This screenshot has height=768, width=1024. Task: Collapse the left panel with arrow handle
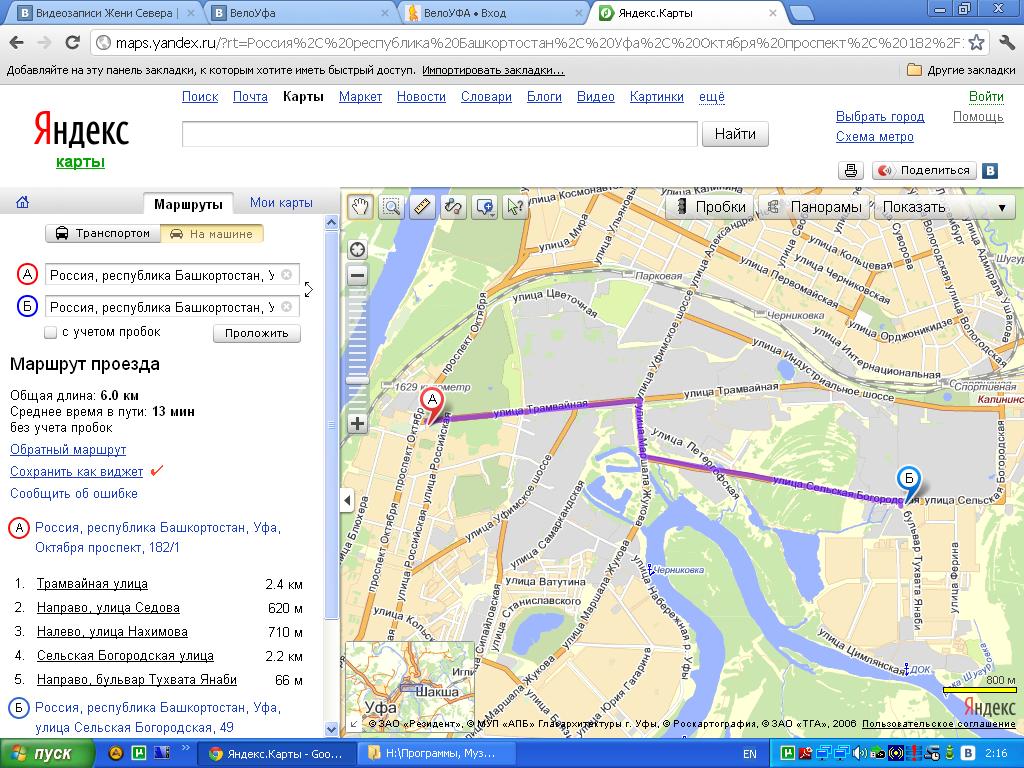(x=347, y=501)
